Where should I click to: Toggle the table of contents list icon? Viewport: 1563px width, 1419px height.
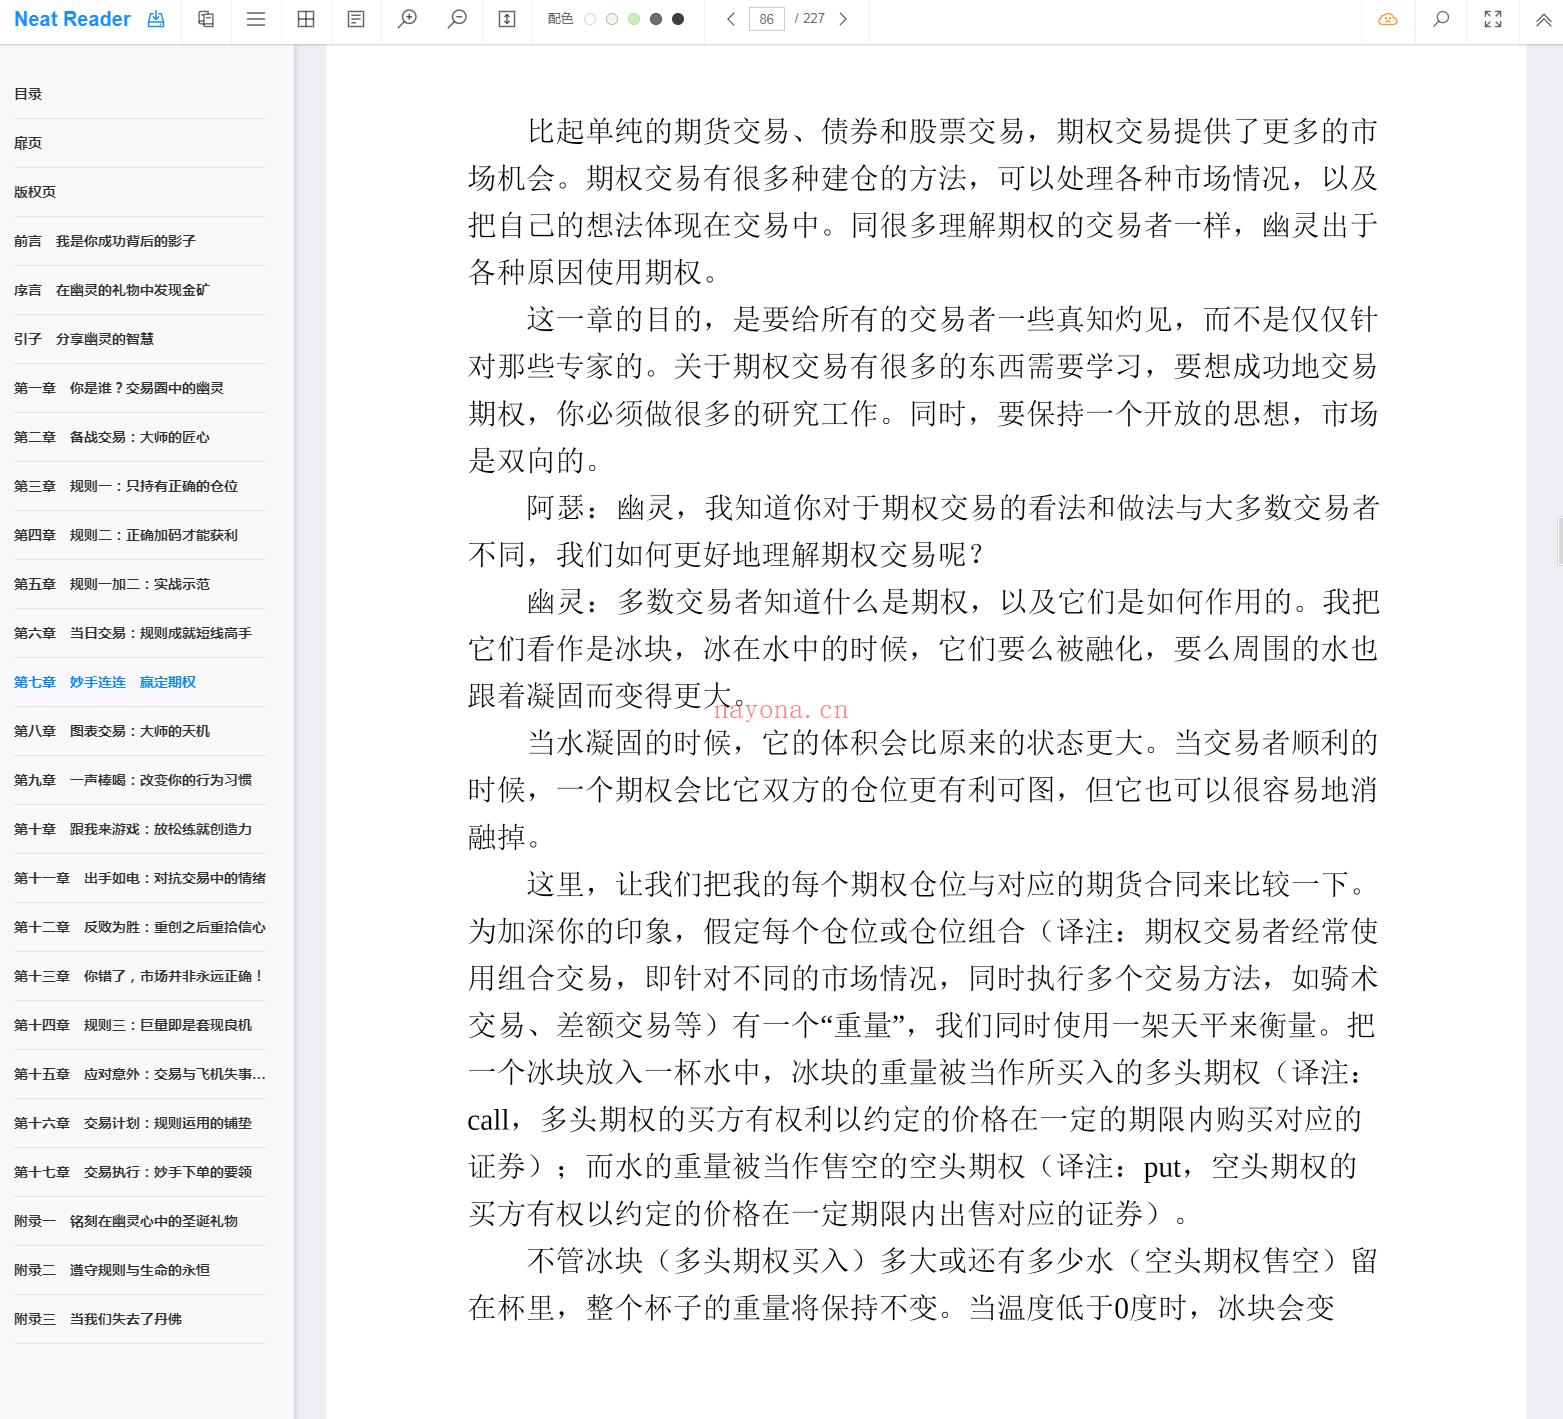tap(256, 19)
